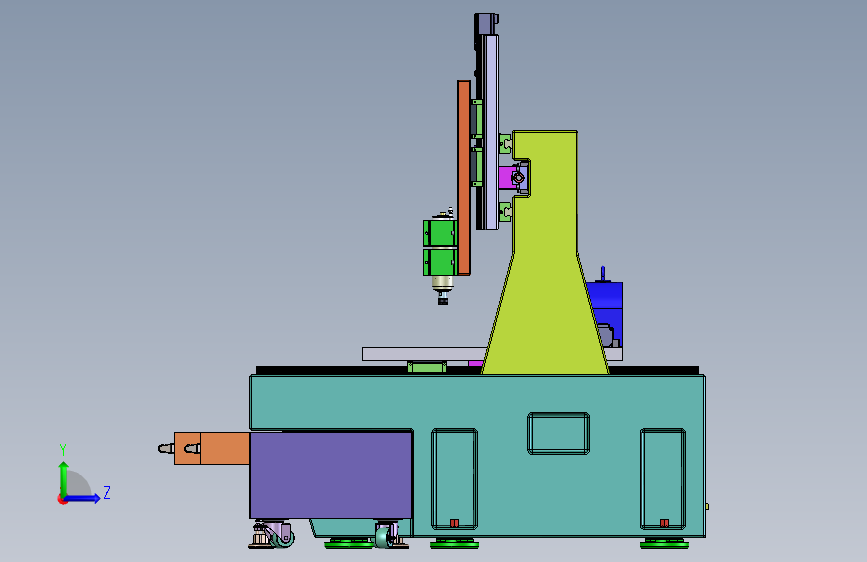The height and width of the screenshot is (562, 867).
Task: Pick the large purple cabinet box
Action: pyautogui.click(x=331, y=475)
